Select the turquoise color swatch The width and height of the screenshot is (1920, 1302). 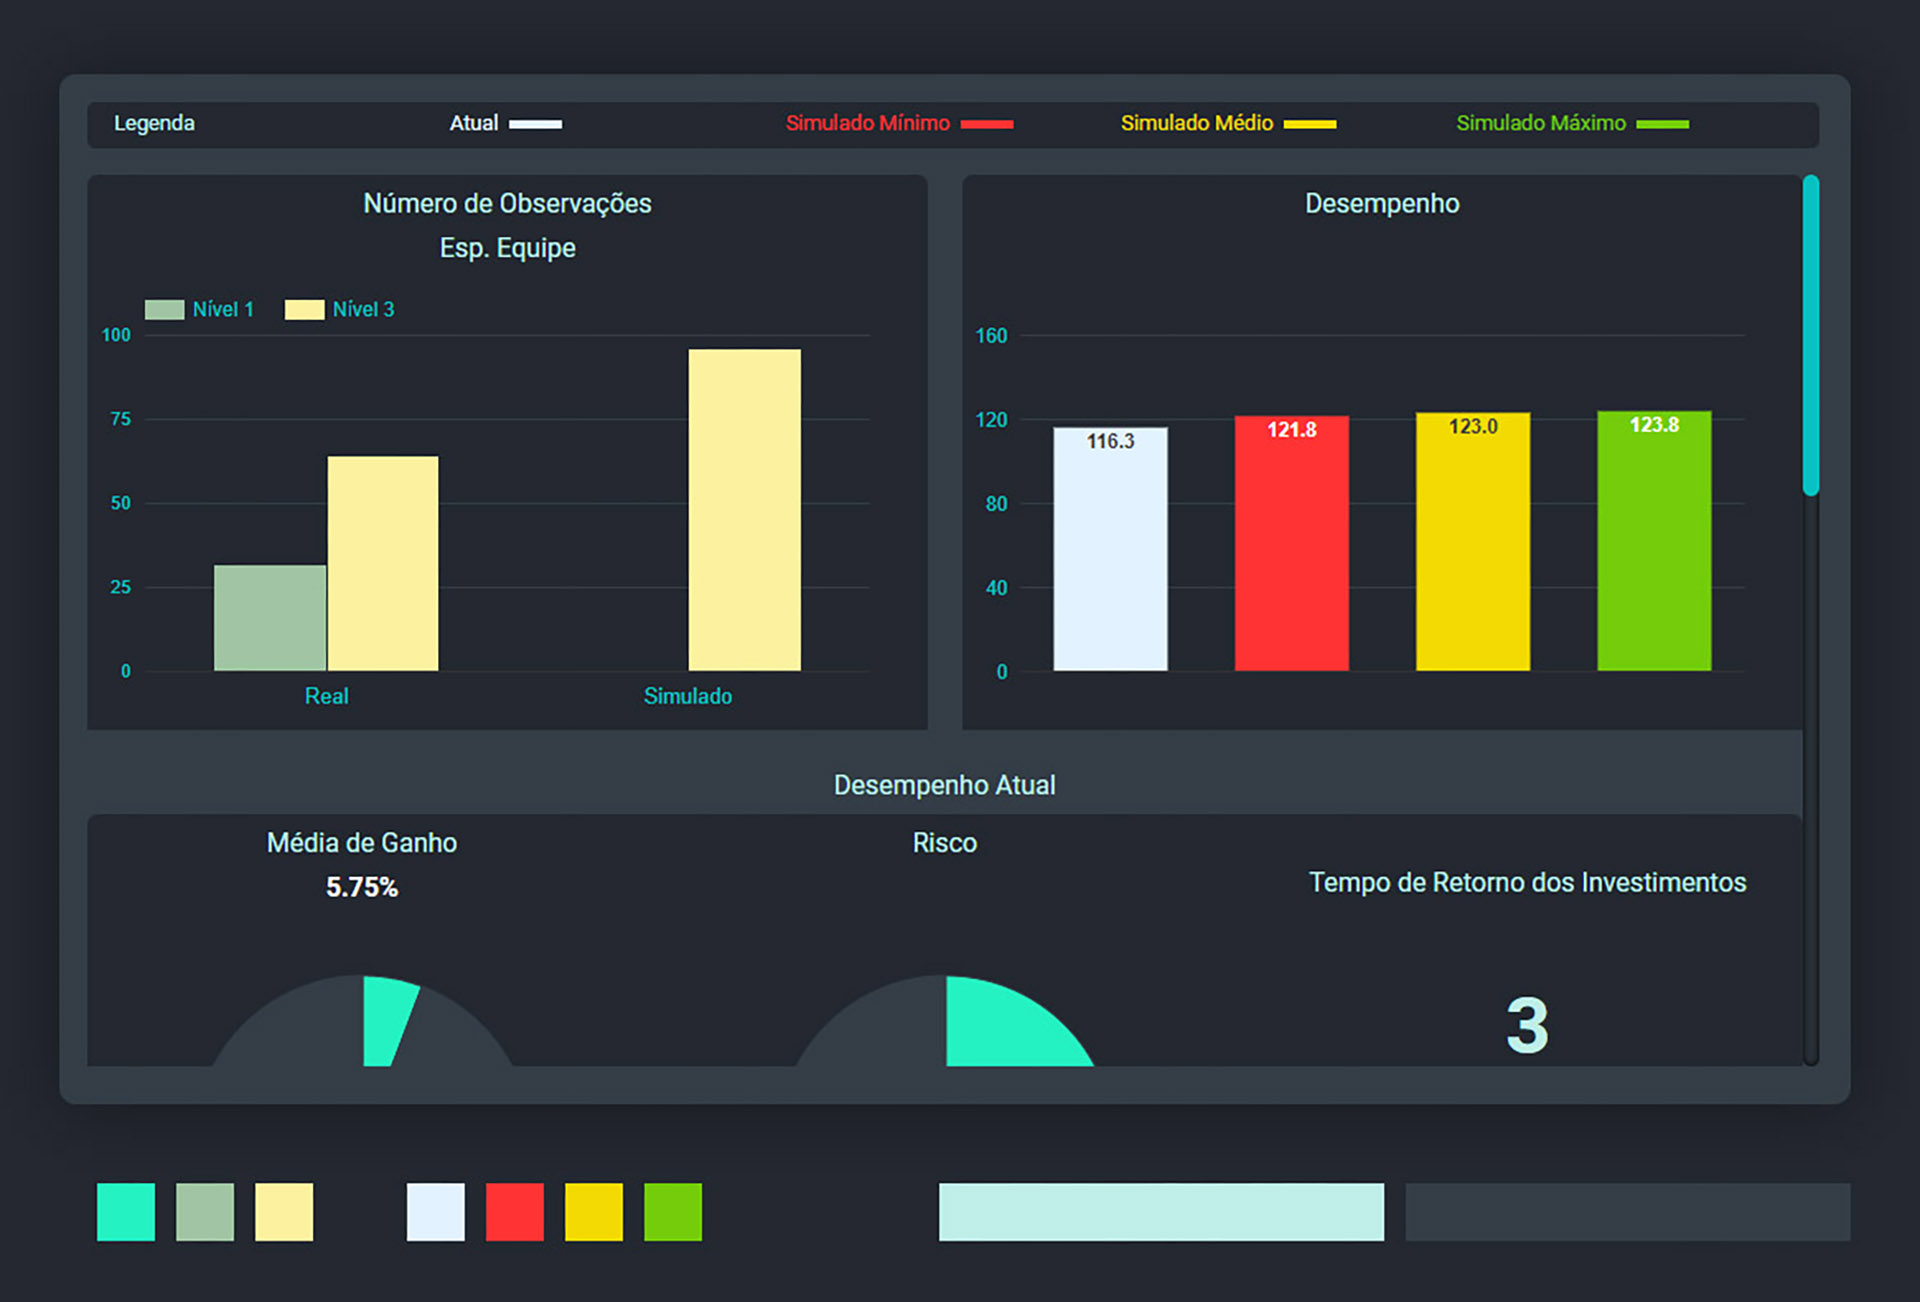tap(126, 1212)
